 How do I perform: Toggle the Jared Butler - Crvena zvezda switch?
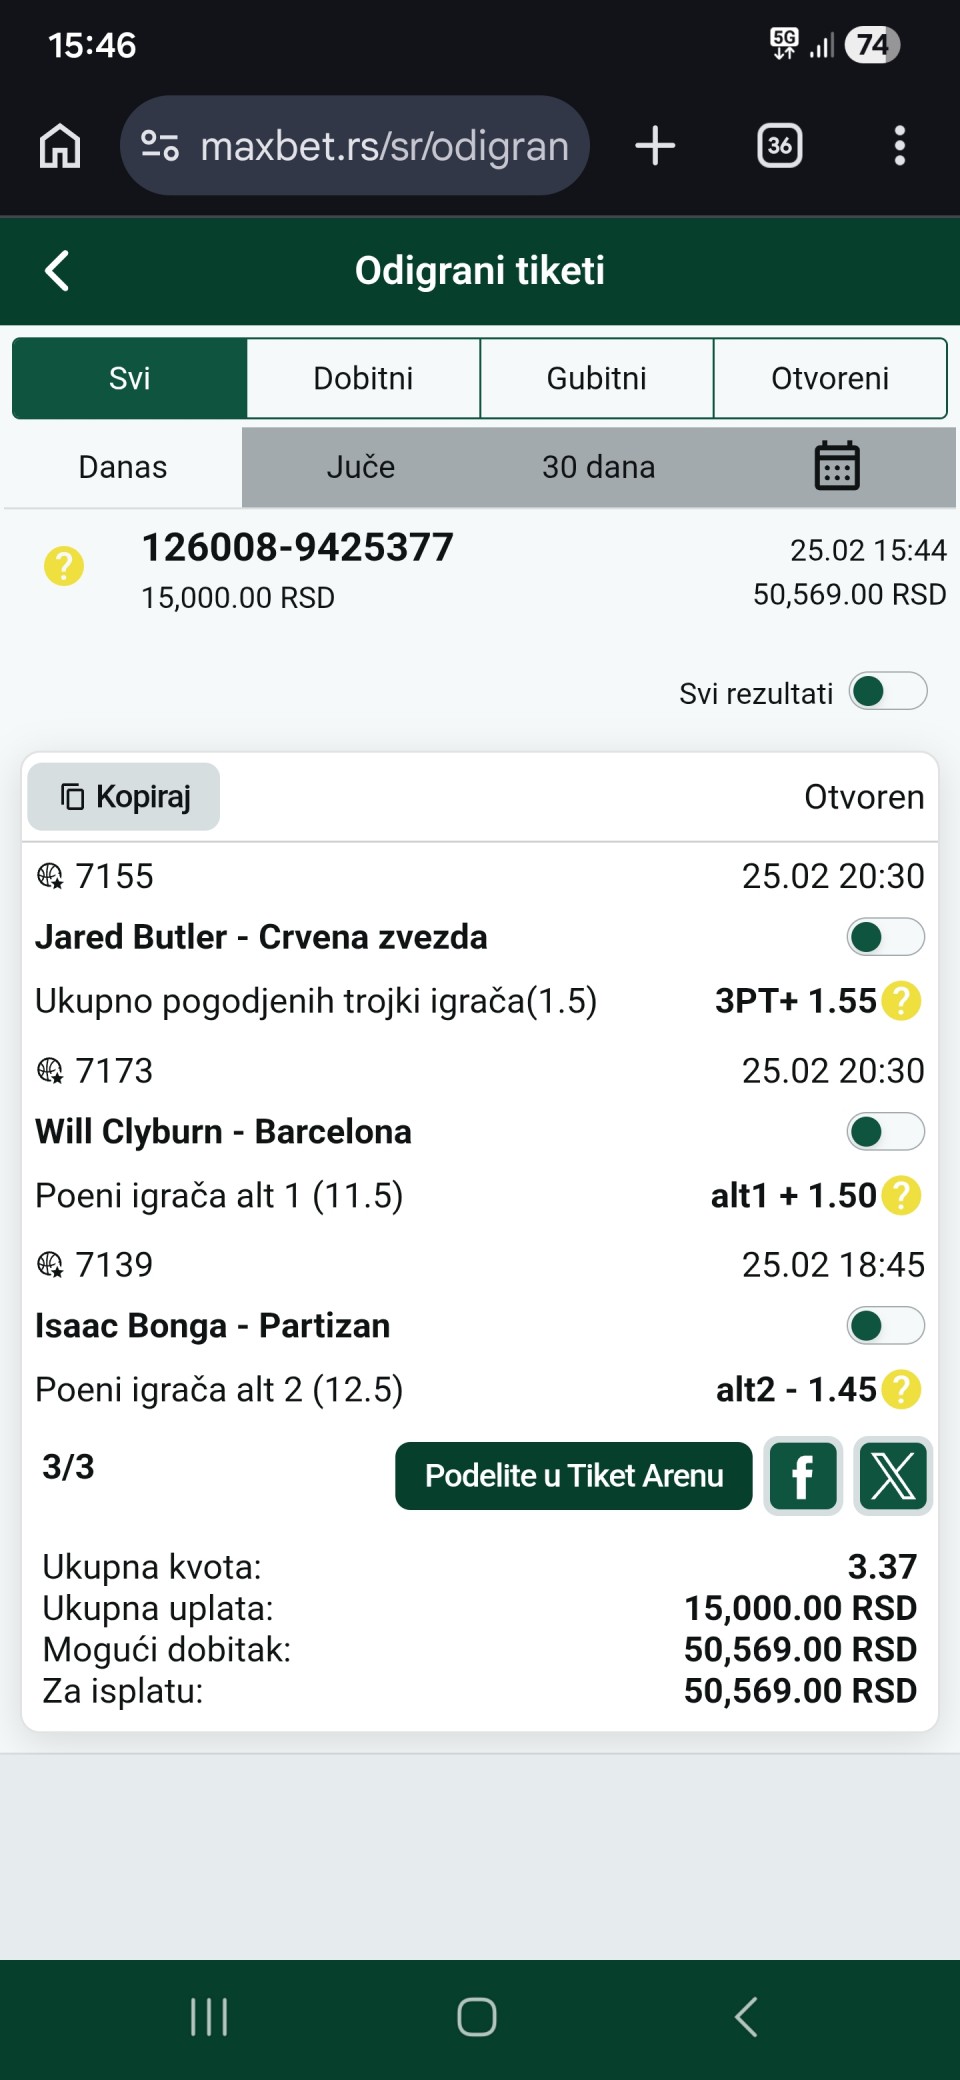coord(885,937)
